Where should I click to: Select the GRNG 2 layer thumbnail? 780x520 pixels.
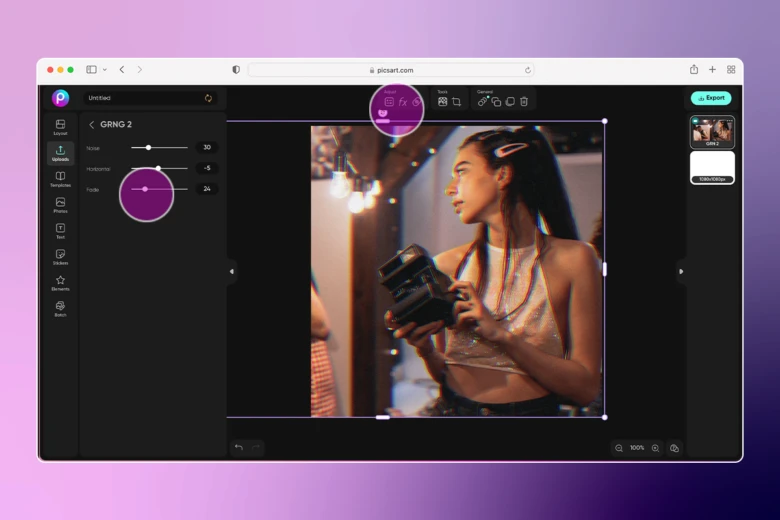pyautogui.click(x=712, y=132)
